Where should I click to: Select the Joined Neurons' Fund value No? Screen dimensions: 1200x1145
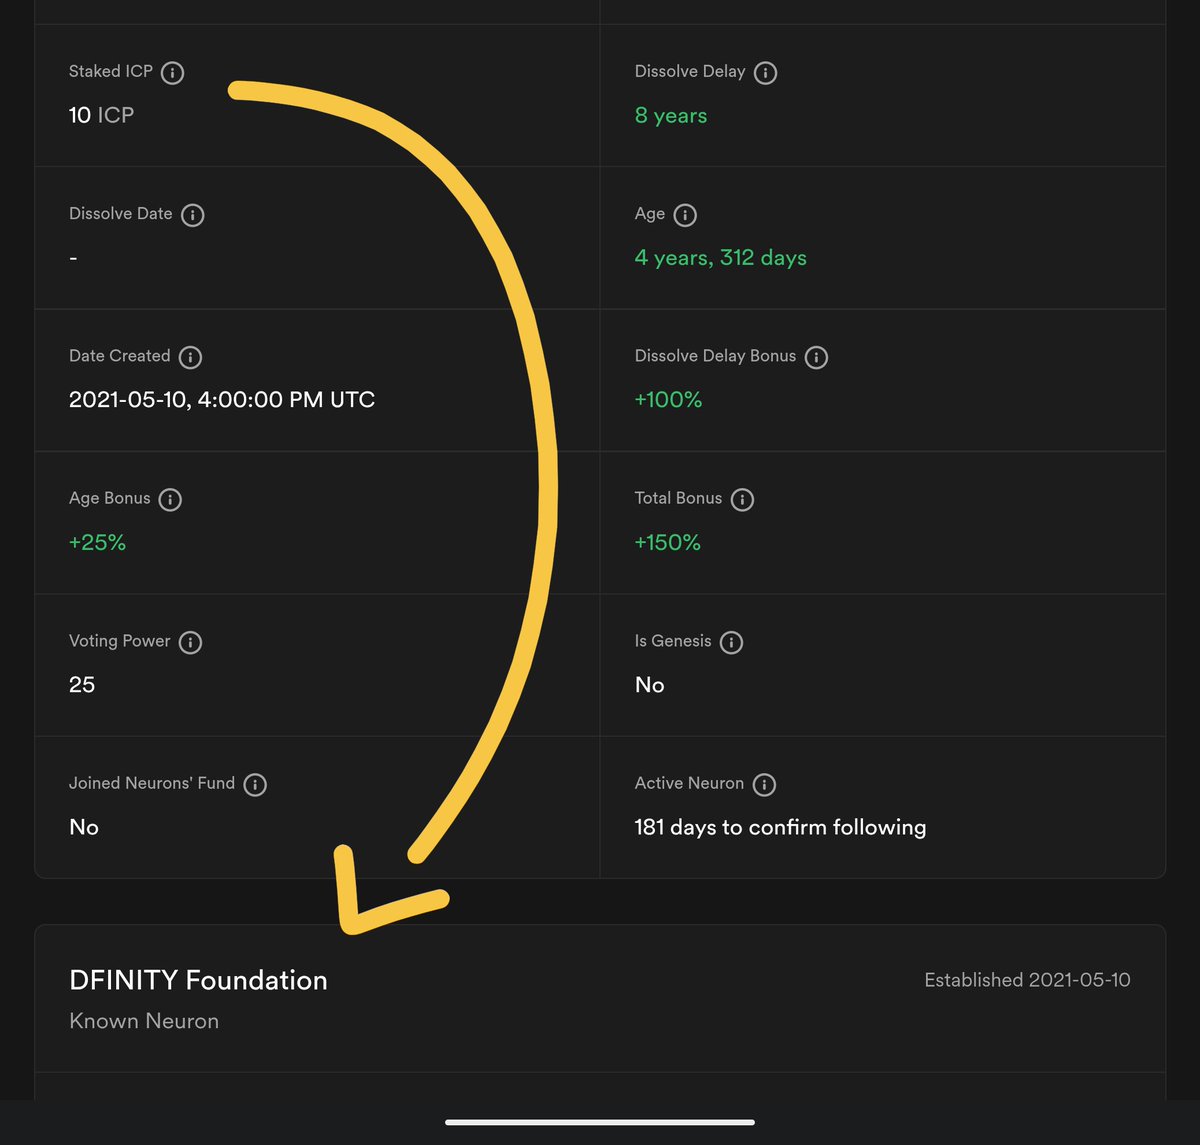click(84, 827)
